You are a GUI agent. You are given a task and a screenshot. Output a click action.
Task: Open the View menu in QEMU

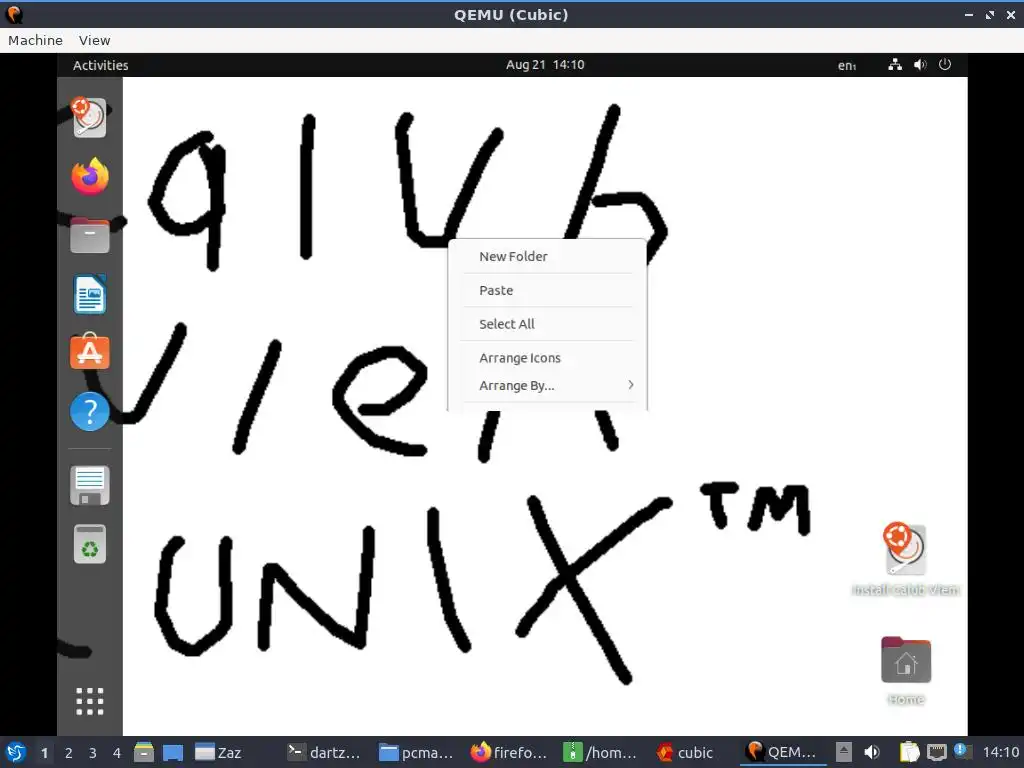(95, 40)
